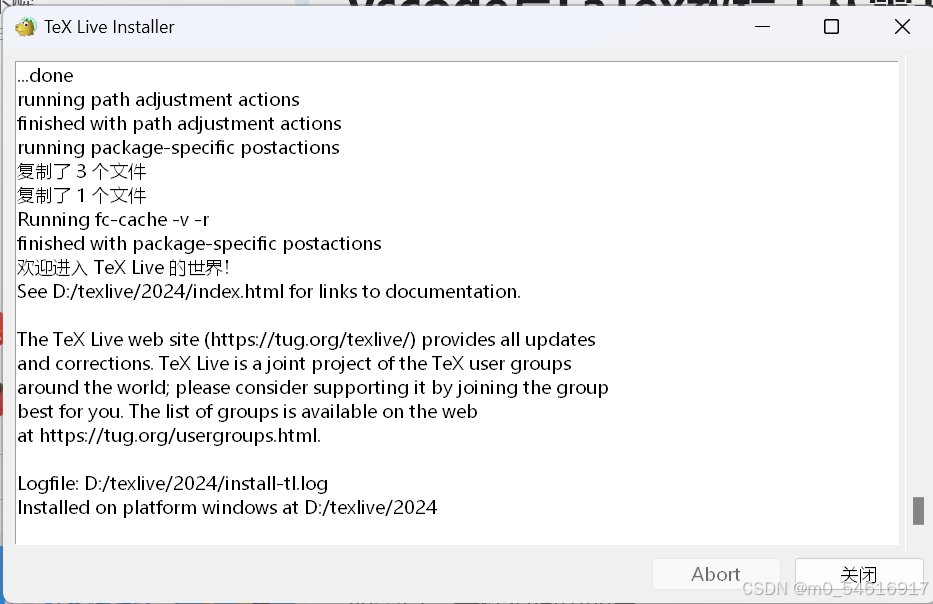The image size is (933, 604).
Task: Click the '...done' line in the log
Action: tap(45, 75)
